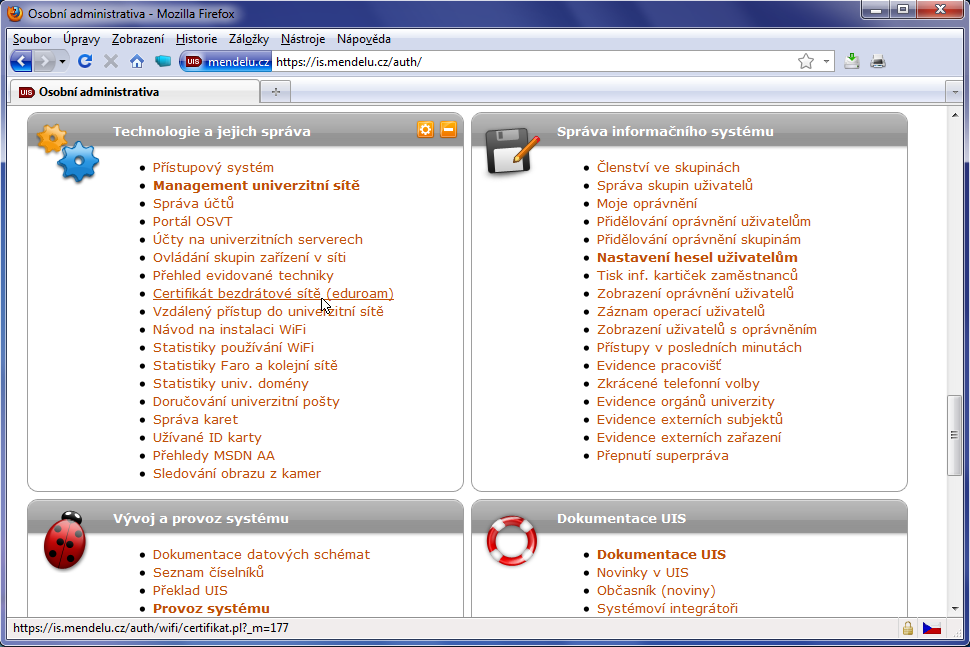Select the Osobní administrativa tab
This screenshot has width=970, height=647.
pos(135,92)
